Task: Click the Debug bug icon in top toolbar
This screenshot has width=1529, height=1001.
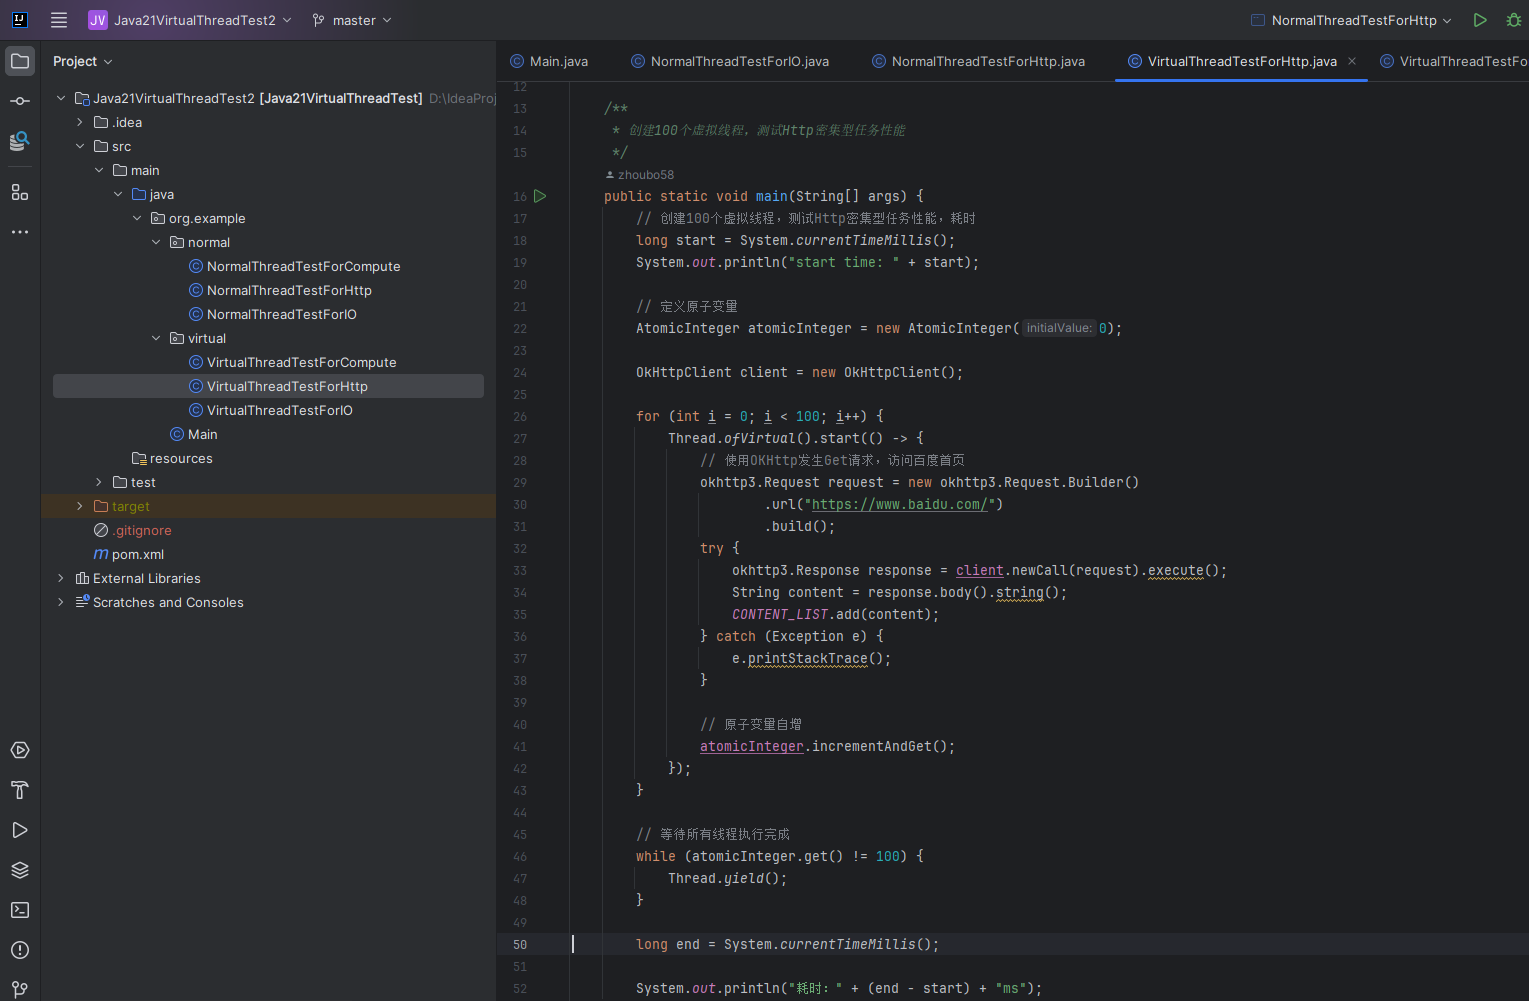Action: (1513, 20)
